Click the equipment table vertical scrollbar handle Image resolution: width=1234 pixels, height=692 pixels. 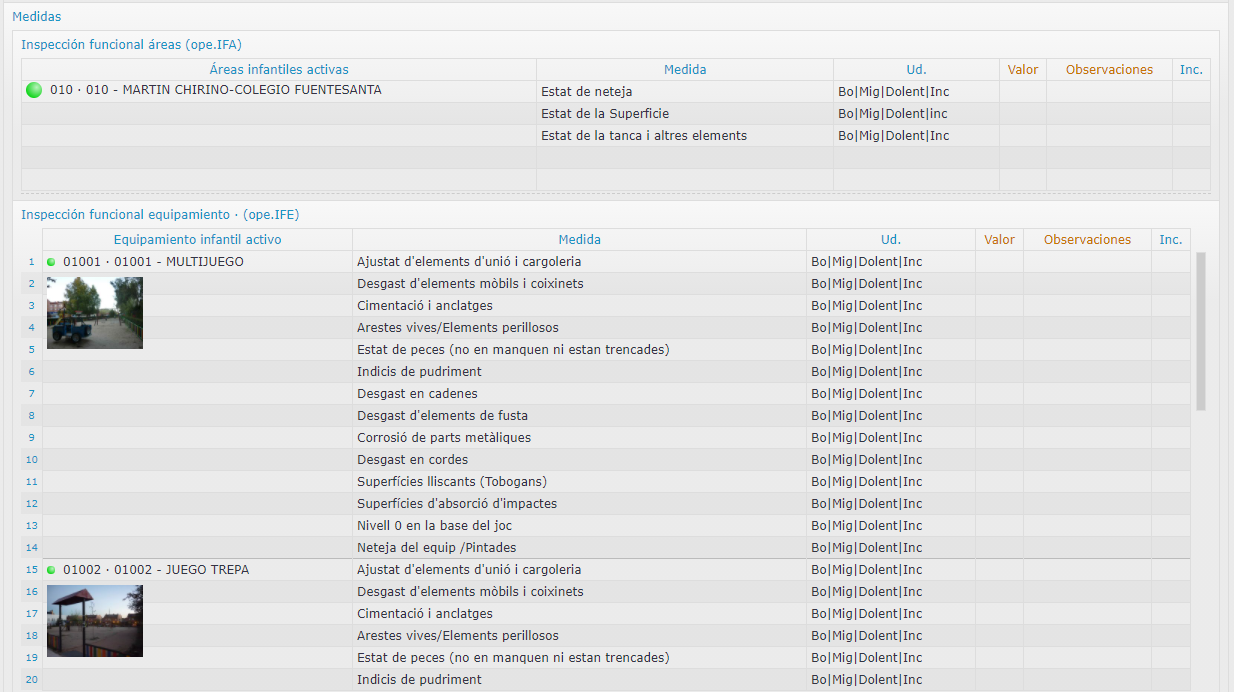click(x=1201, y=331)
